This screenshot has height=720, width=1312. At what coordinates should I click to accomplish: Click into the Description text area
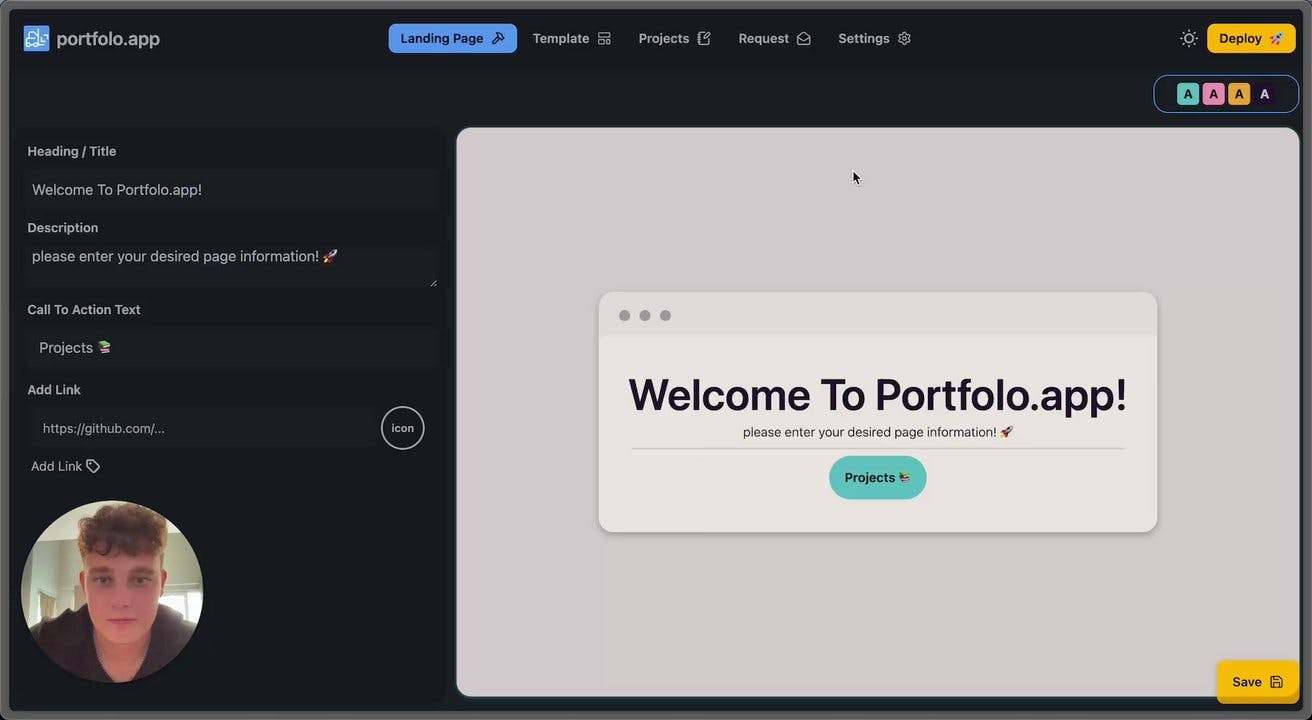231,266
